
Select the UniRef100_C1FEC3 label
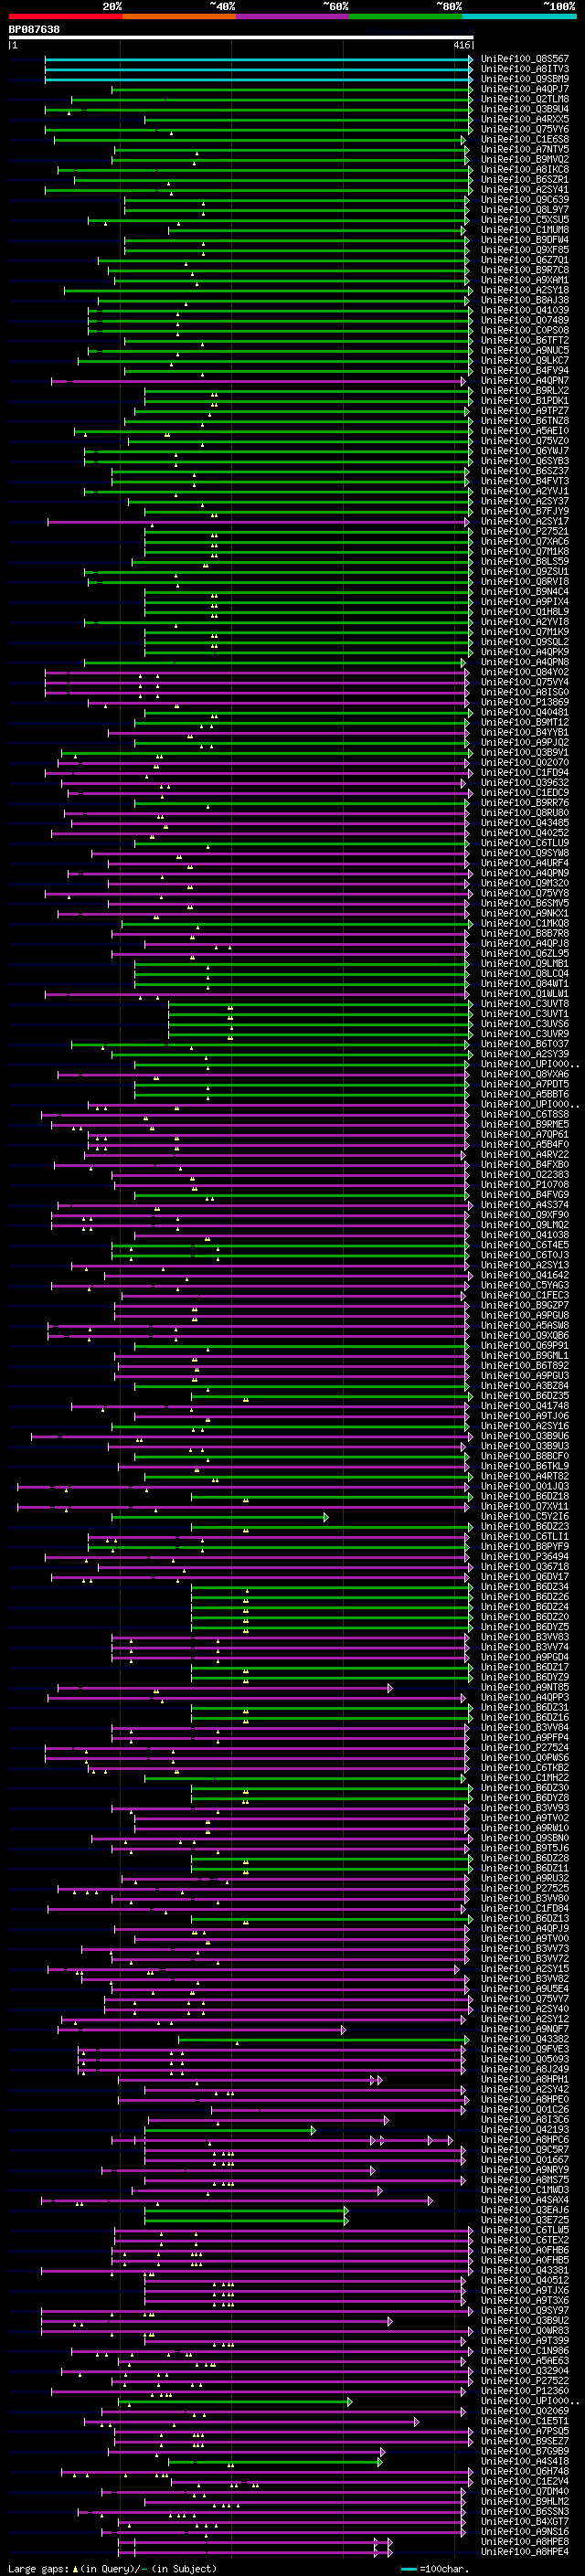click(525, 1295)
